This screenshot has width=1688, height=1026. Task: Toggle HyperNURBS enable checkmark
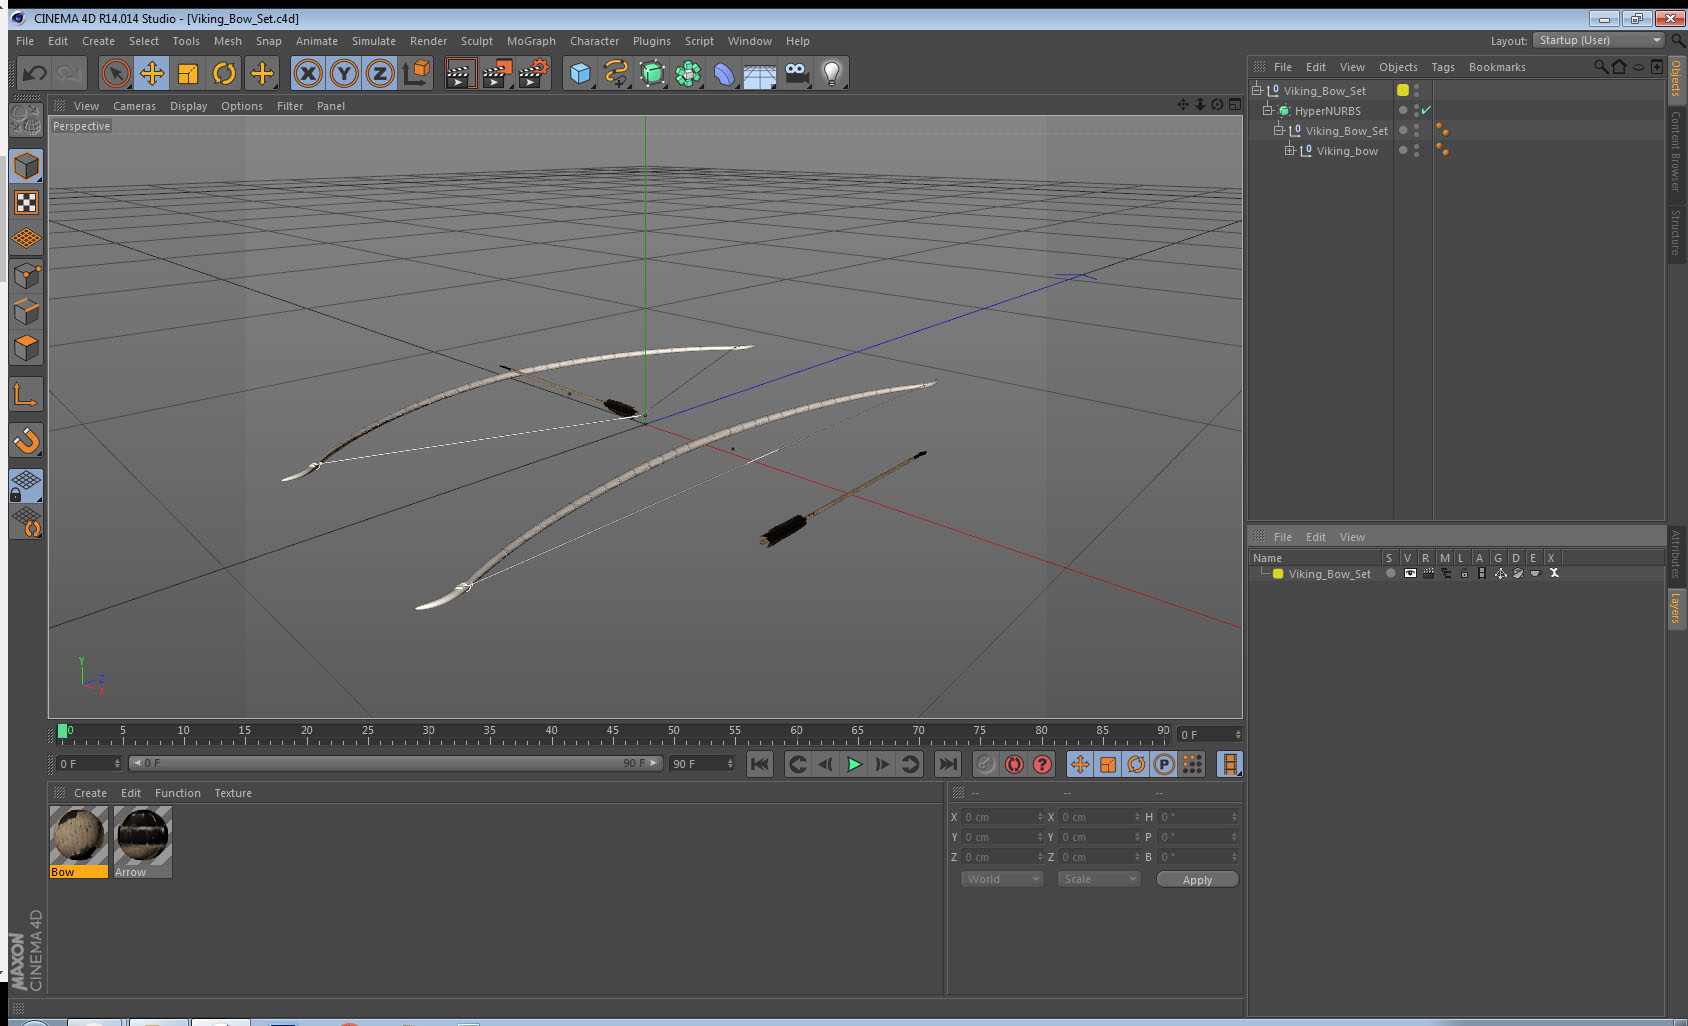(x=1426, y=110)
